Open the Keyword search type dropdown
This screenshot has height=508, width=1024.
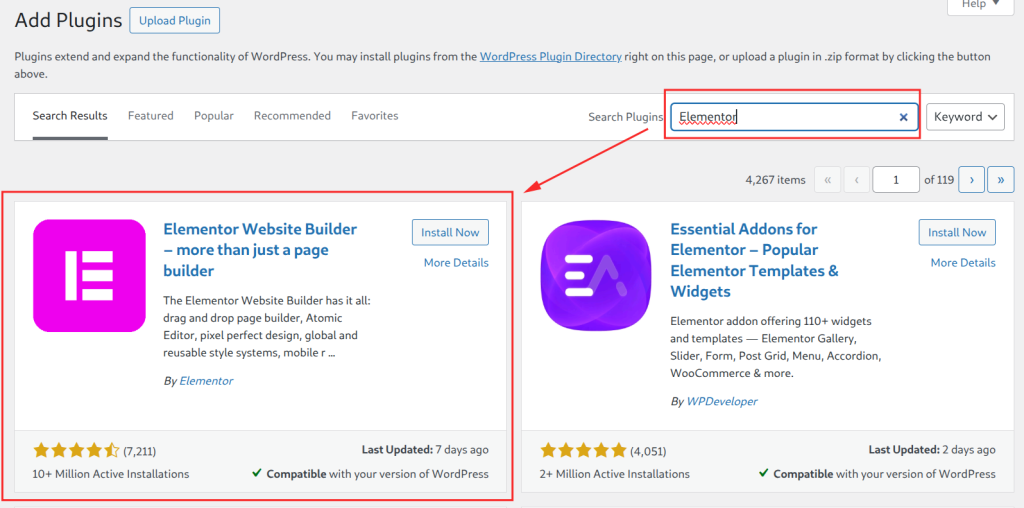coord(965,117)
